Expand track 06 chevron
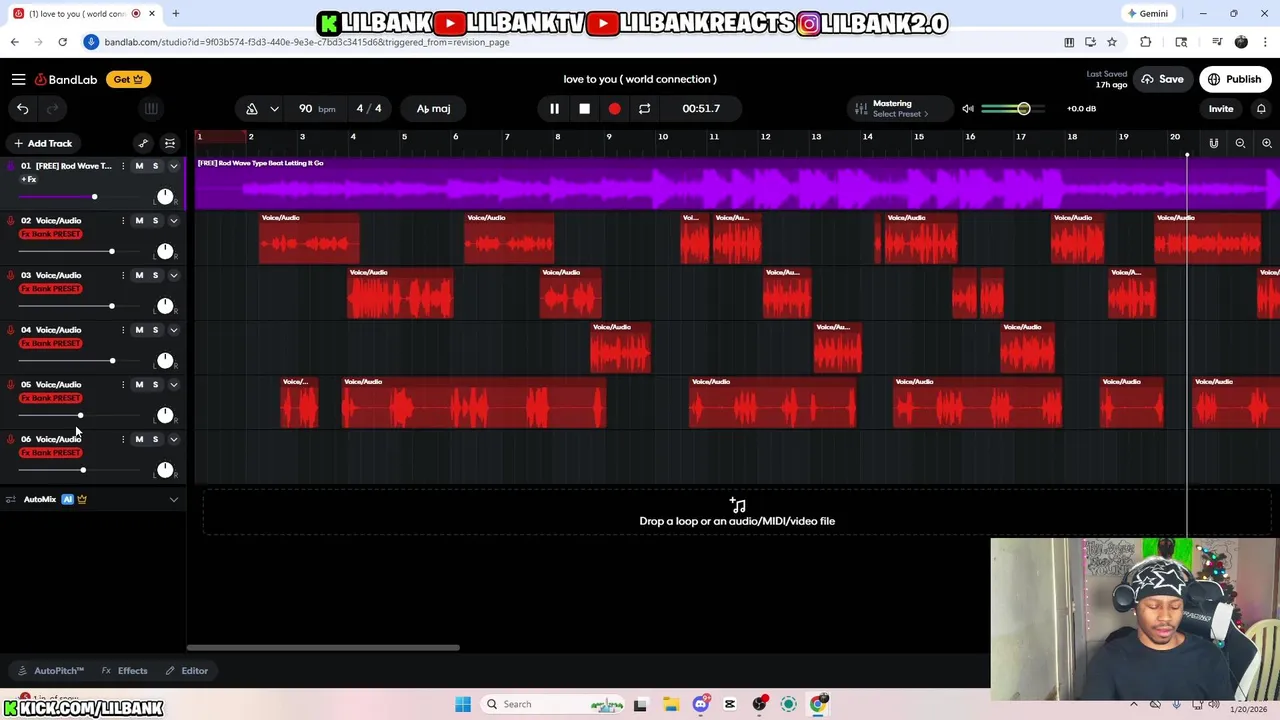1280x720 pixels. coord(173,439)
